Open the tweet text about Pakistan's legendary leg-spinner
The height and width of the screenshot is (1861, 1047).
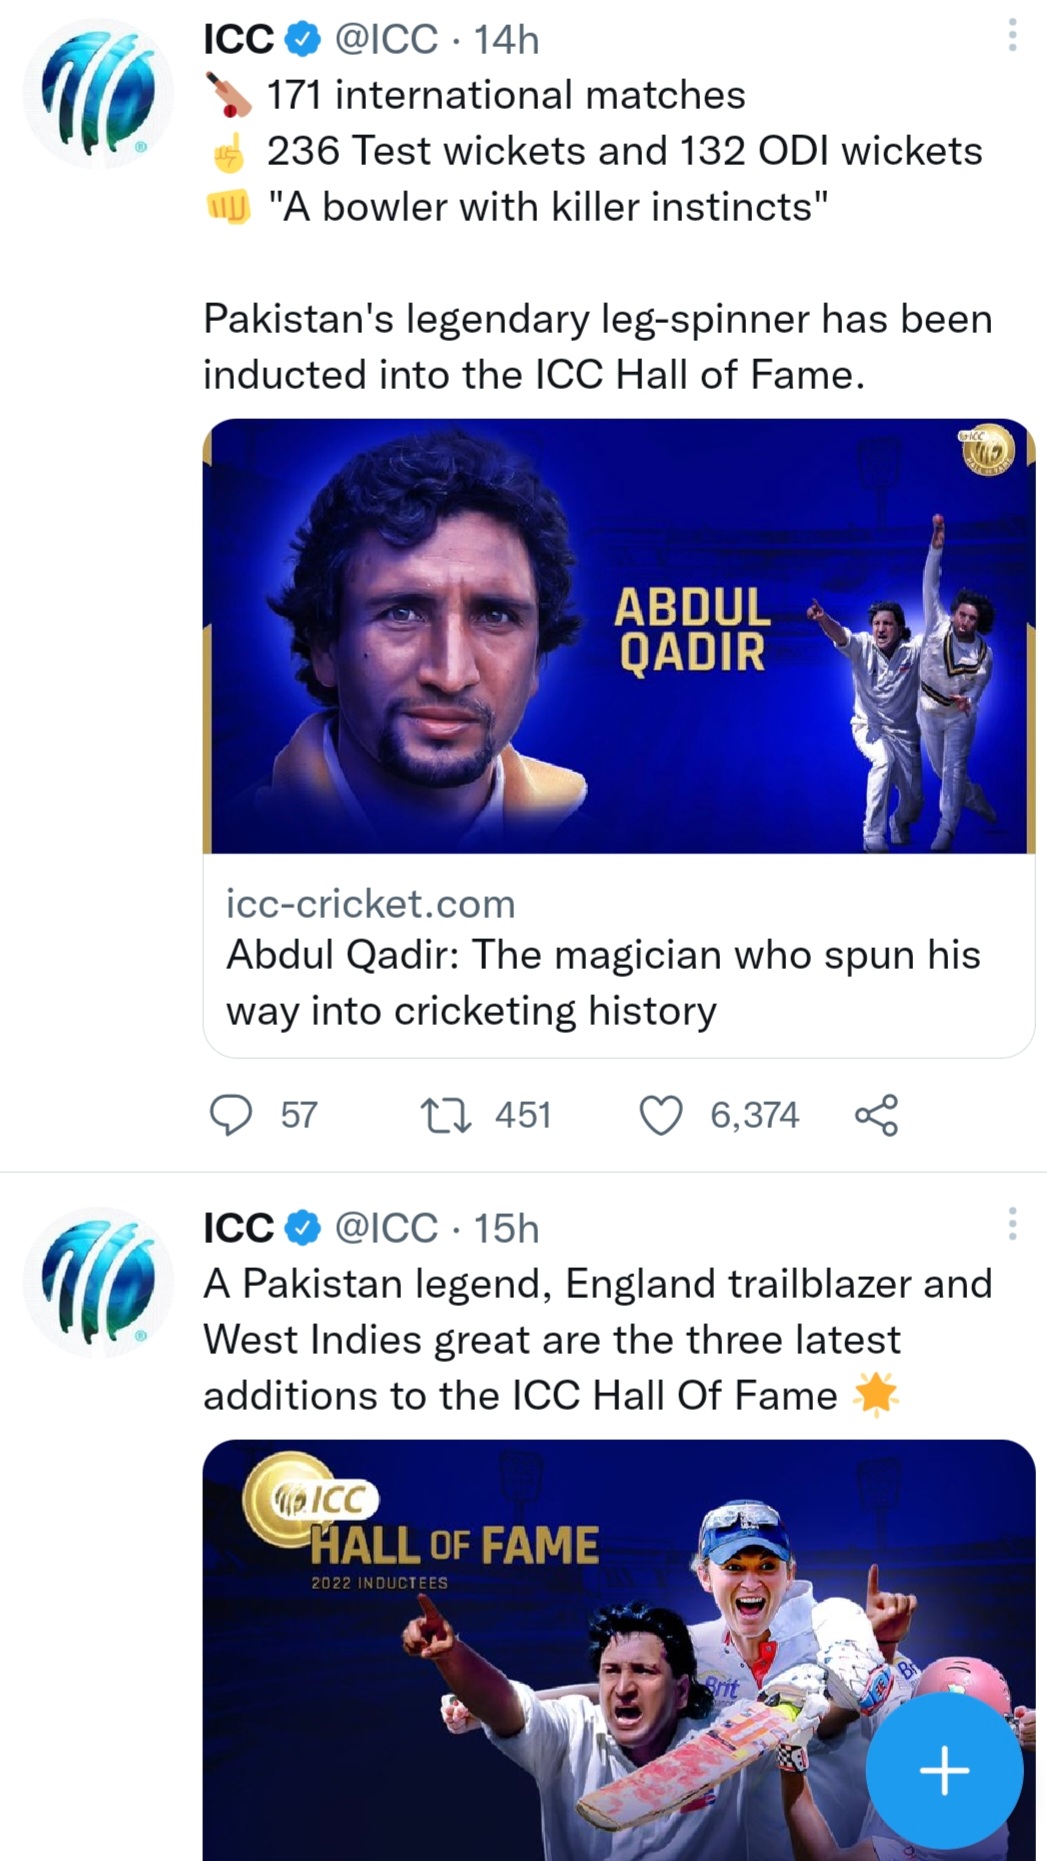click(597, 346)
